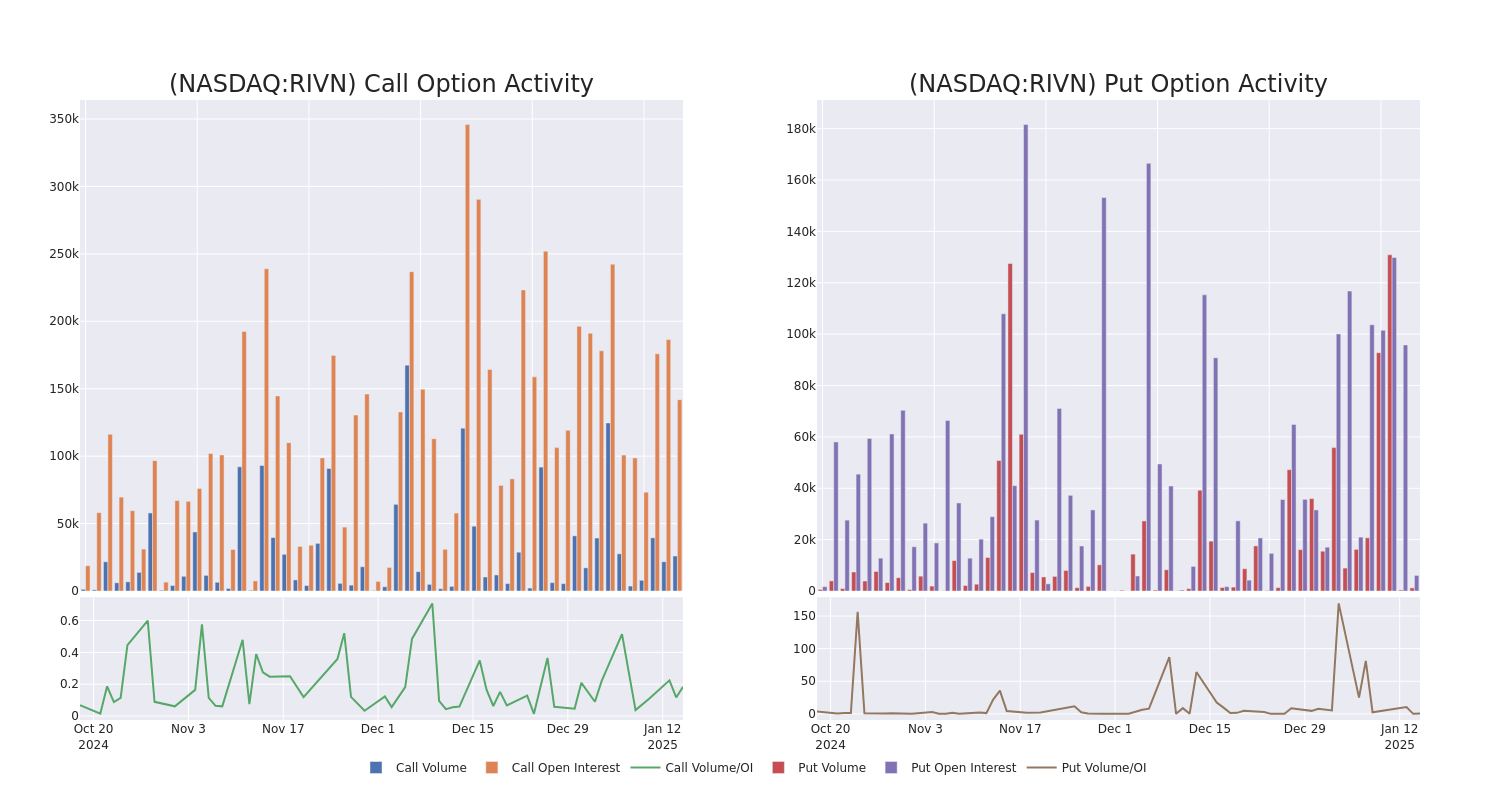Click the 0.6 label on call ratio axis
This screenshot has height=800, width=1500.
point(69,621)
